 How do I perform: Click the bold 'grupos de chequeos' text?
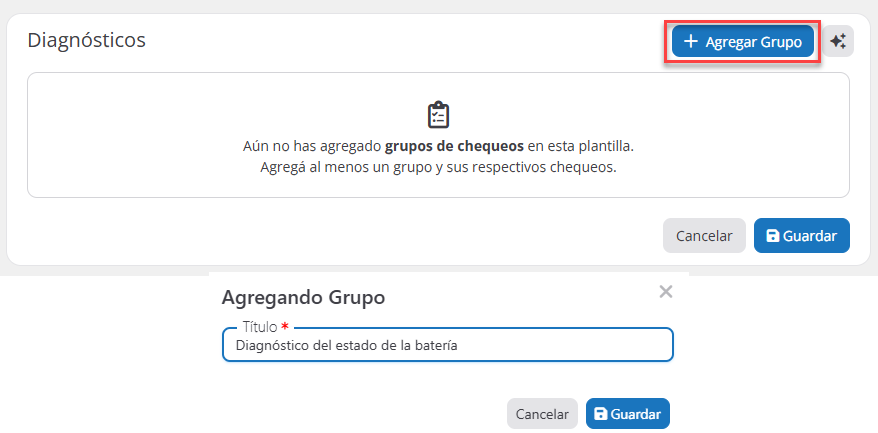[454, 146]
